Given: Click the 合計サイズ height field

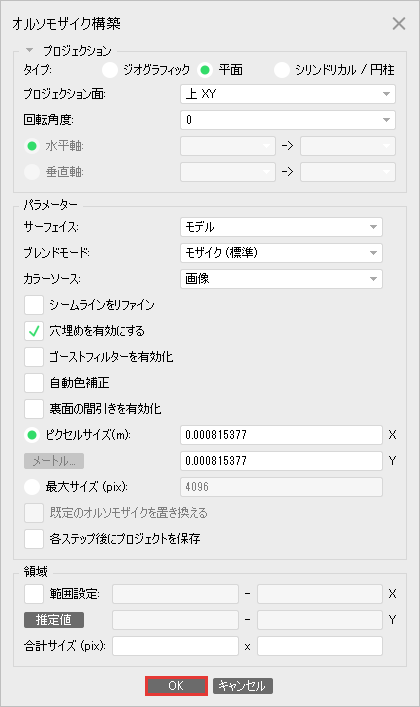Looking at the screenshot, I should coord(320,646).
